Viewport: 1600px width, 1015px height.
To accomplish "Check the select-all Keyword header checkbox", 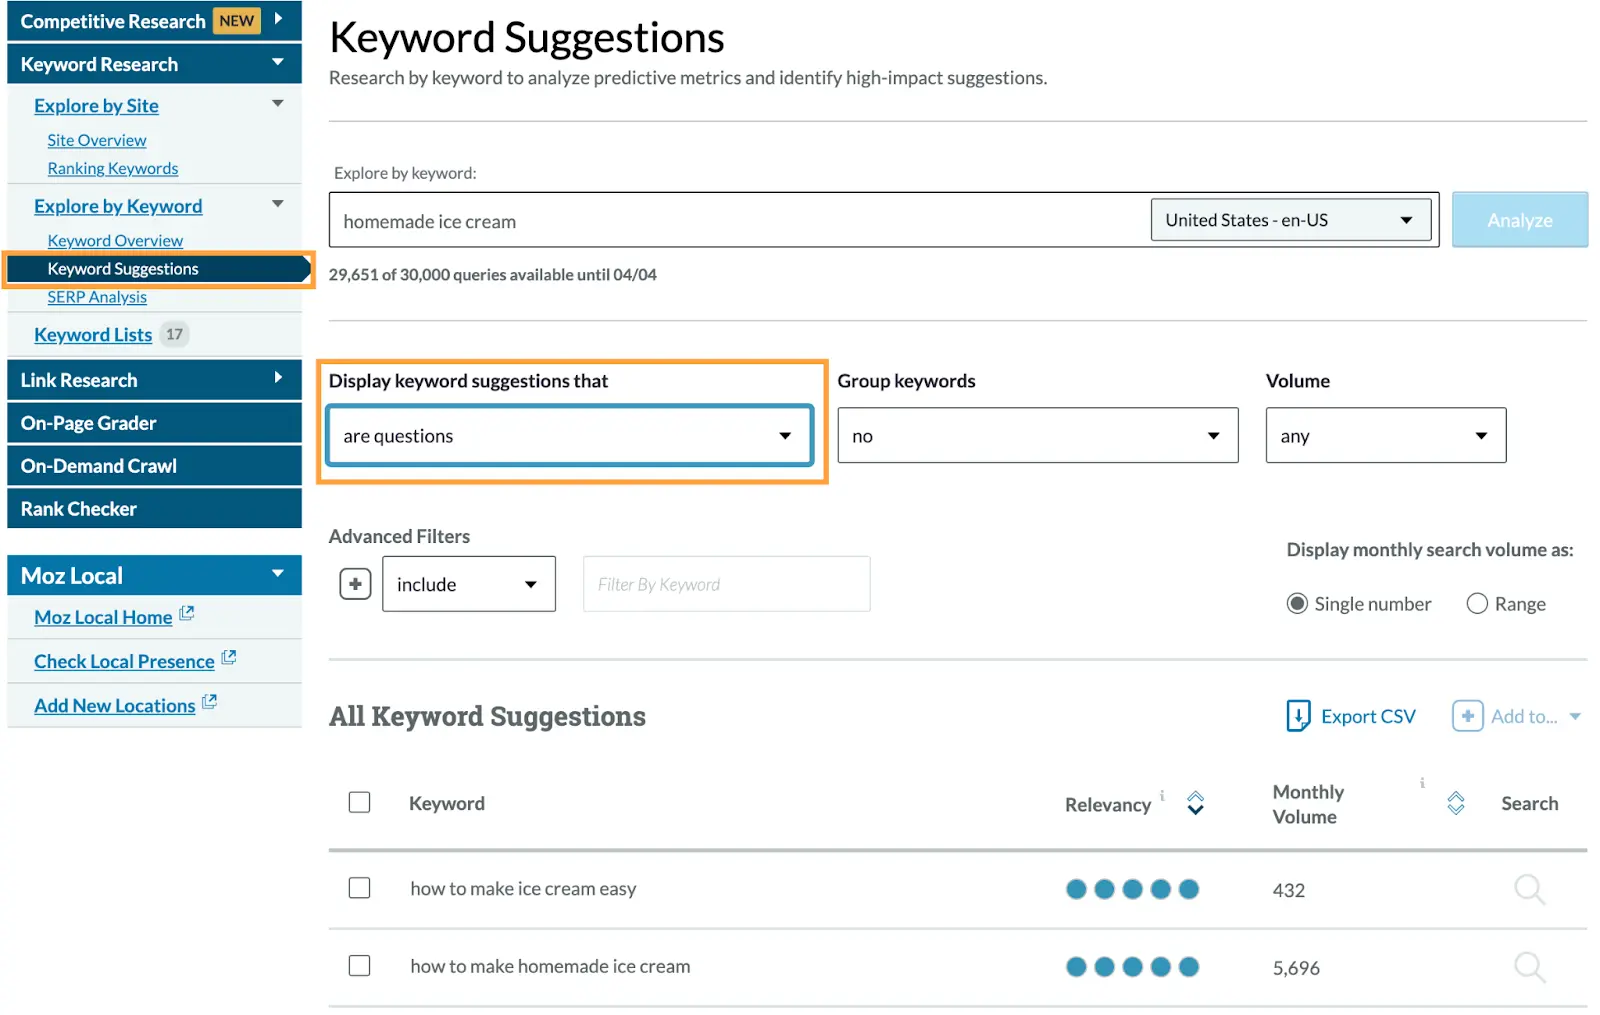I will [359, 803].
